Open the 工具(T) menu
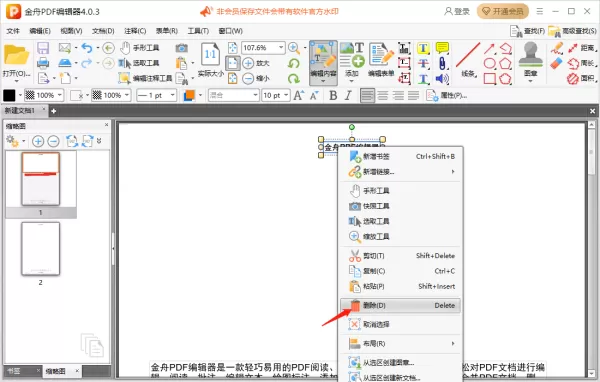Image resolution: width=600 pixels, height=382 pixels. (x=198, y=31)
